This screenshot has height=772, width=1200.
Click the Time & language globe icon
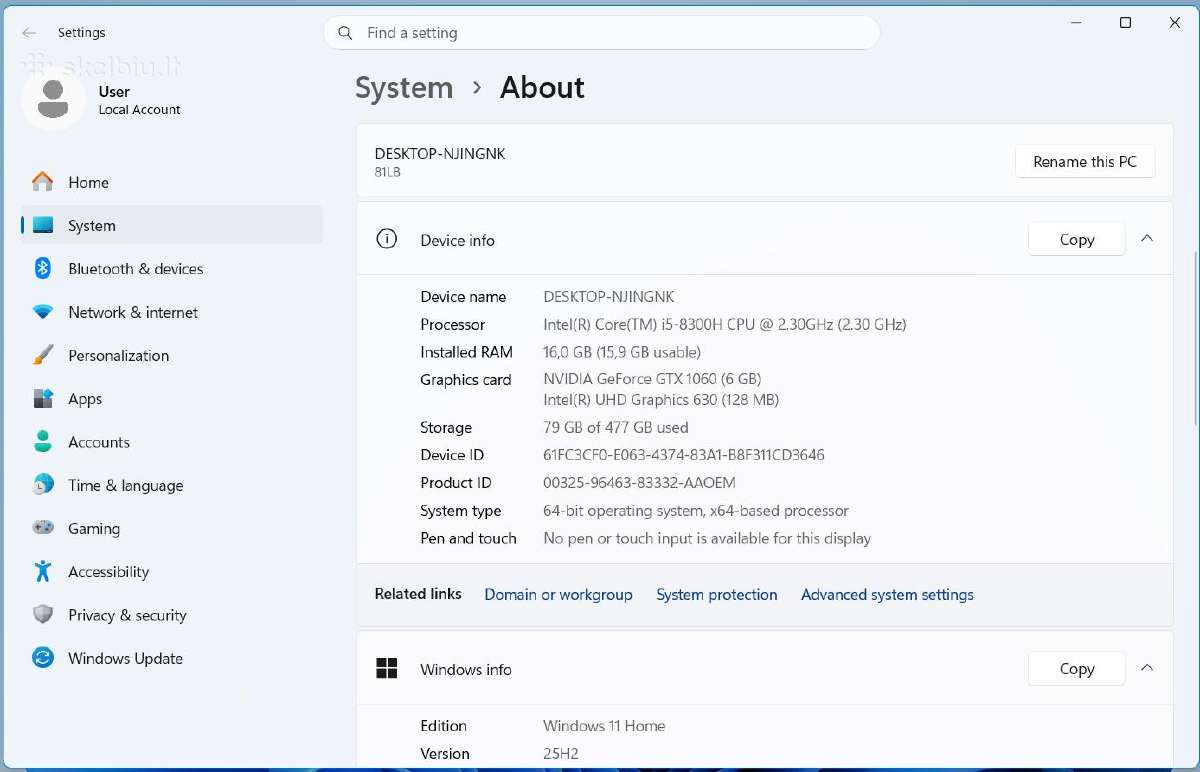click(x=43, y=485)
